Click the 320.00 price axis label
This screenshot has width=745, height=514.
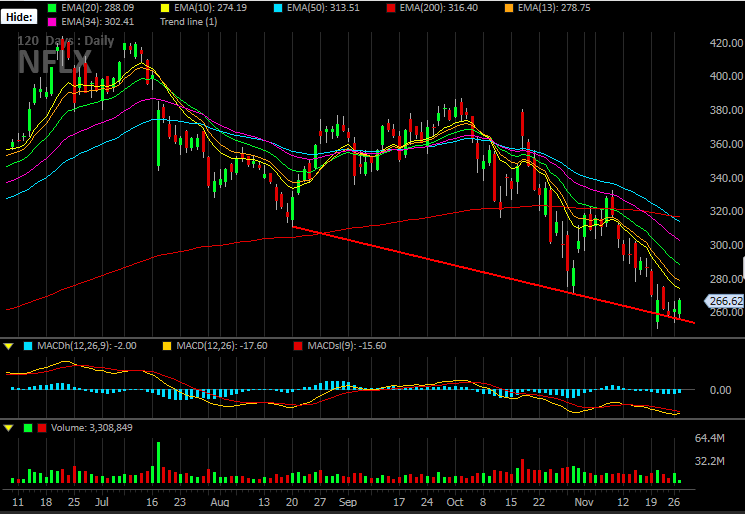tap(726, 211)
